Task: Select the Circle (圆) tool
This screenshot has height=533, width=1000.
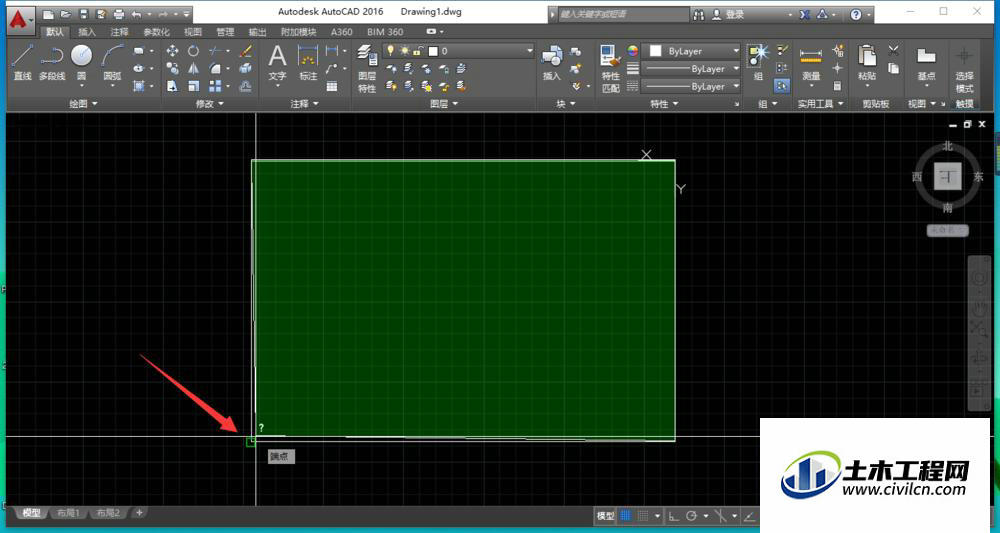Action: (82, 62)
